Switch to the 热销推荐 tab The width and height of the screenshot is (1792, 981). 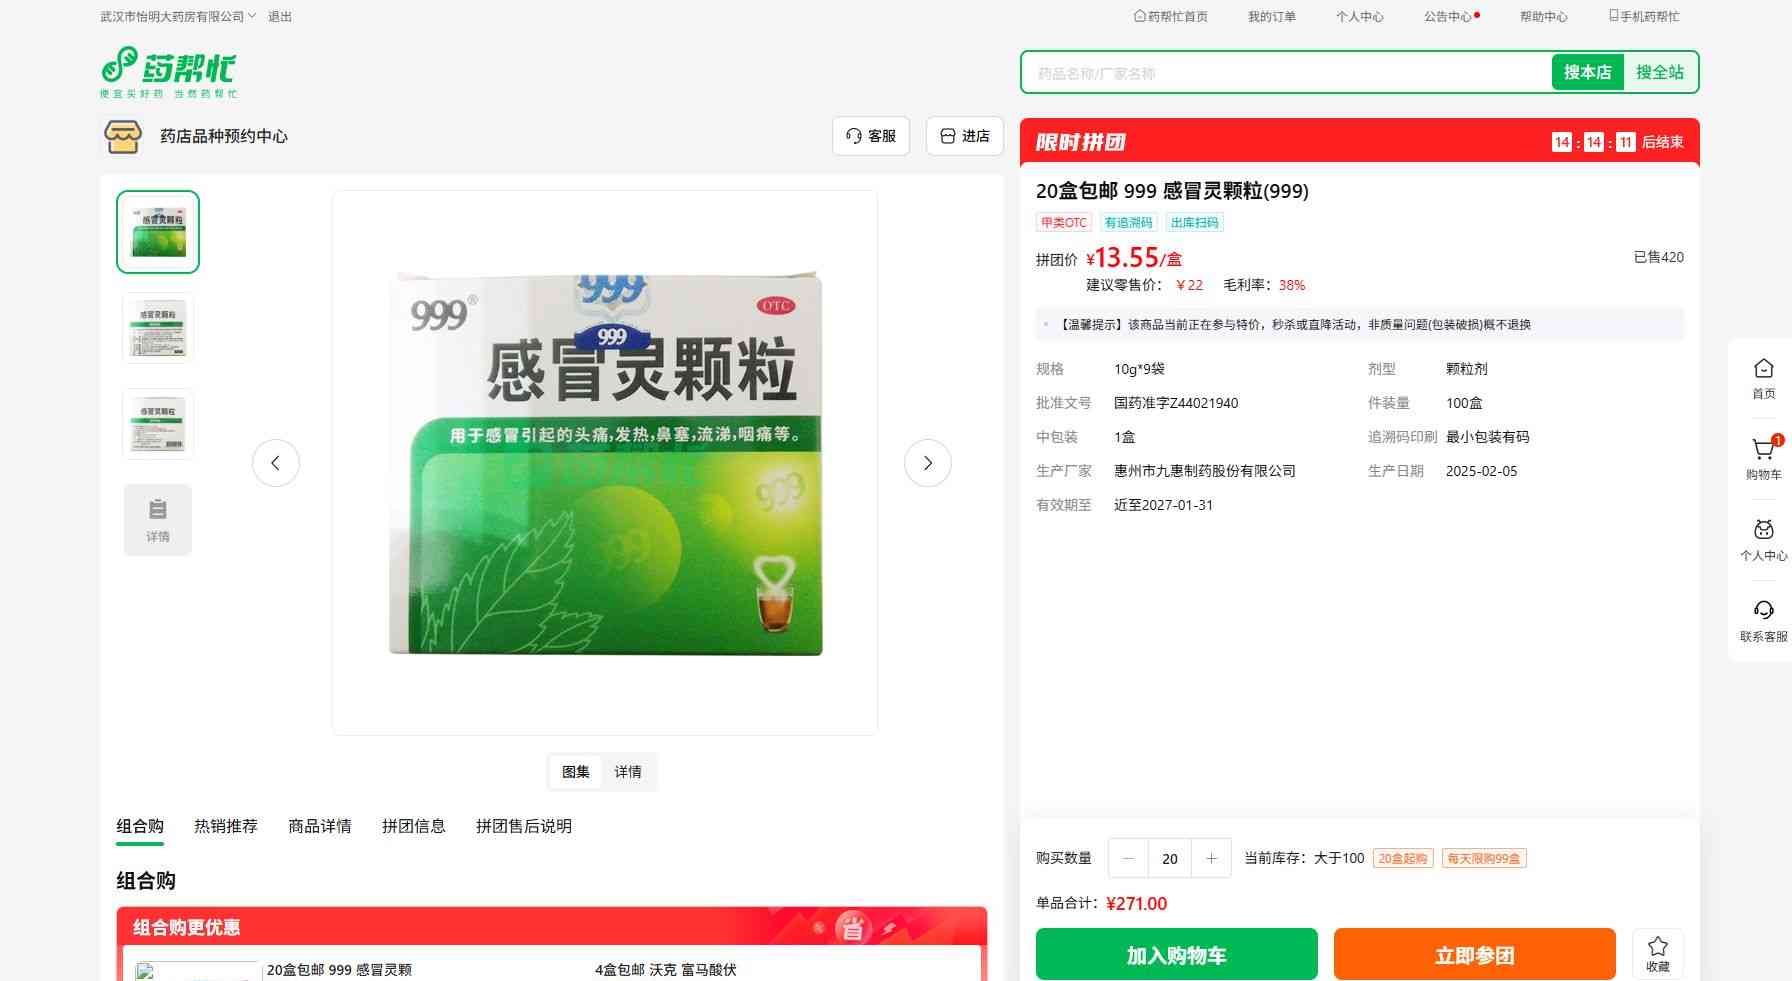[x=226, y=826]
